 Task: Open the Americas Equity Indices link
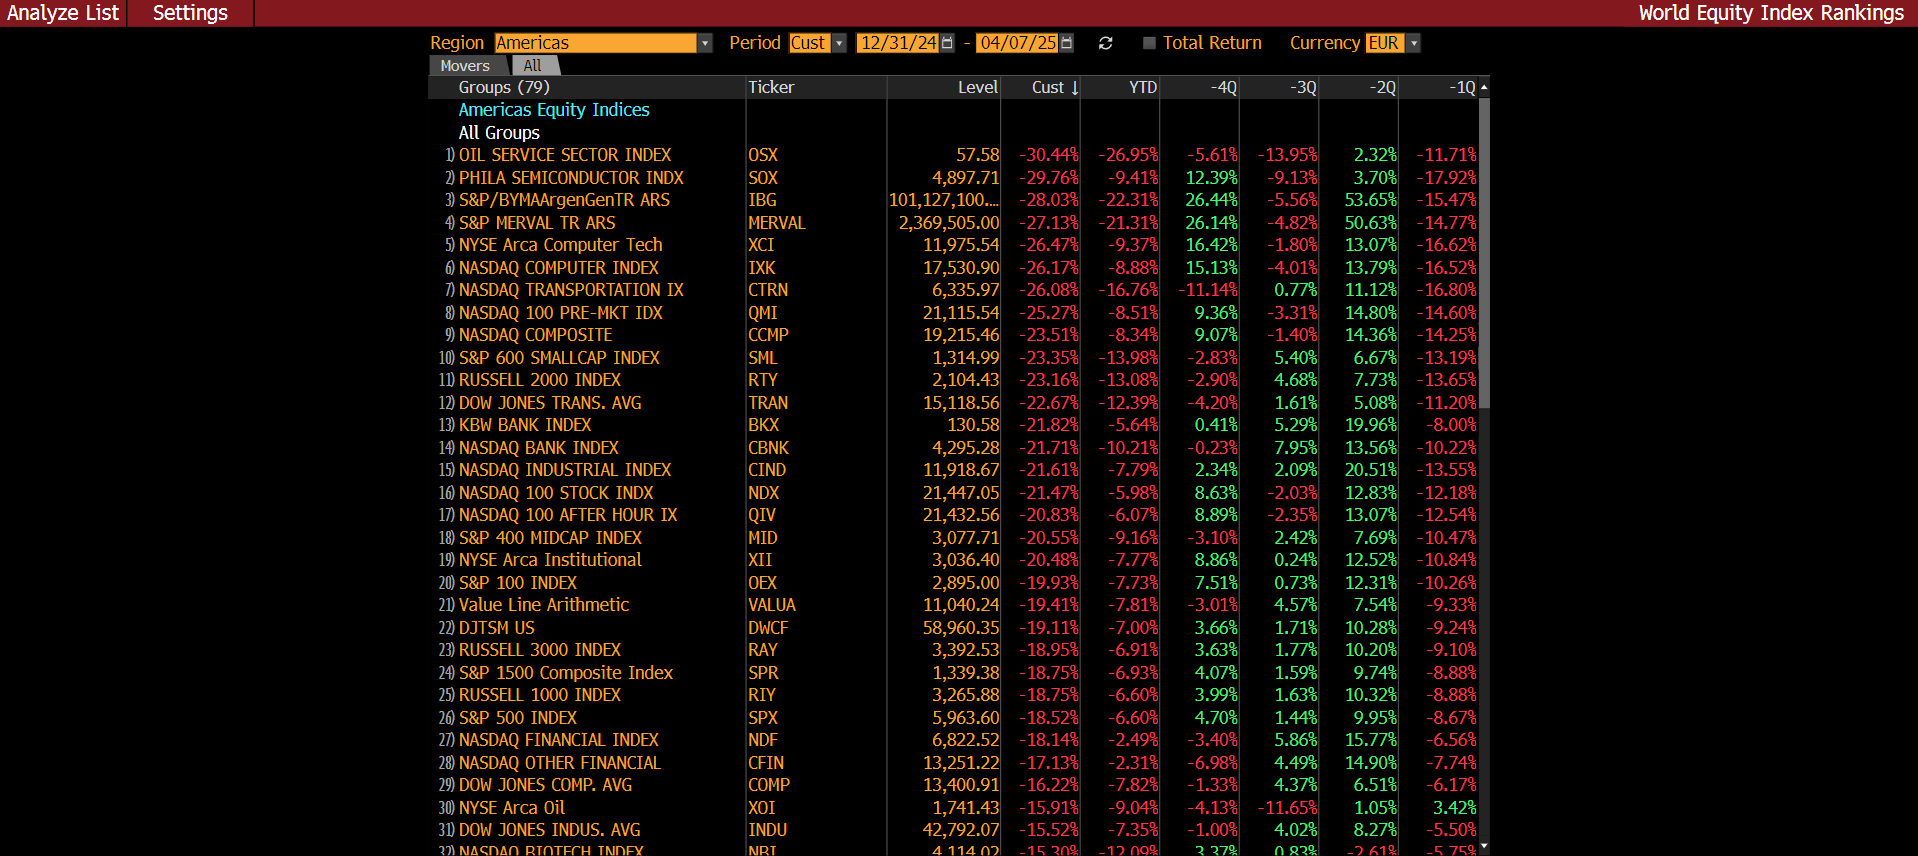tap(554, 110)
